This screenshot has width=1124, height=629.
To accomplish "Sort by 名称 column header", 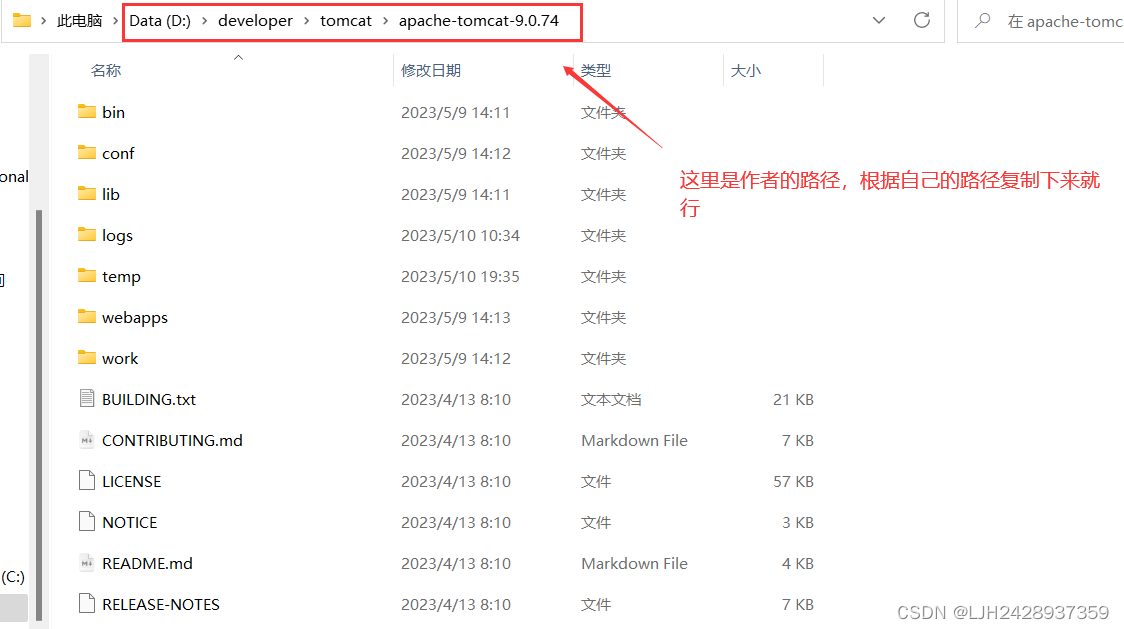I will [x=105, y=70].
